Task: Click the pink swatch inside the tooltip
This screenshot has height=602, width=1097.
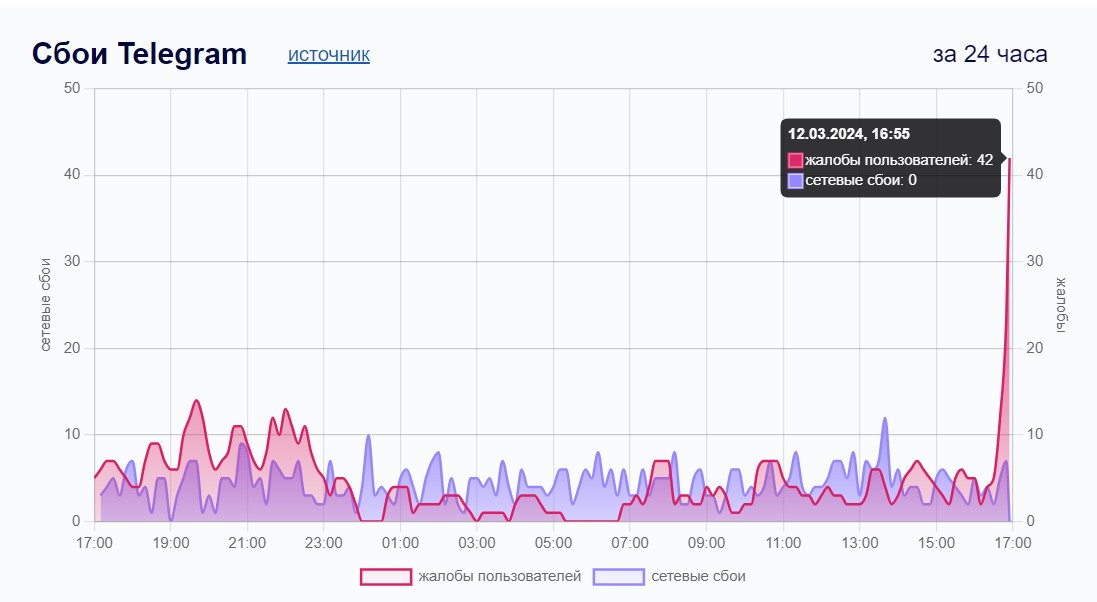Action: point(796,160)
